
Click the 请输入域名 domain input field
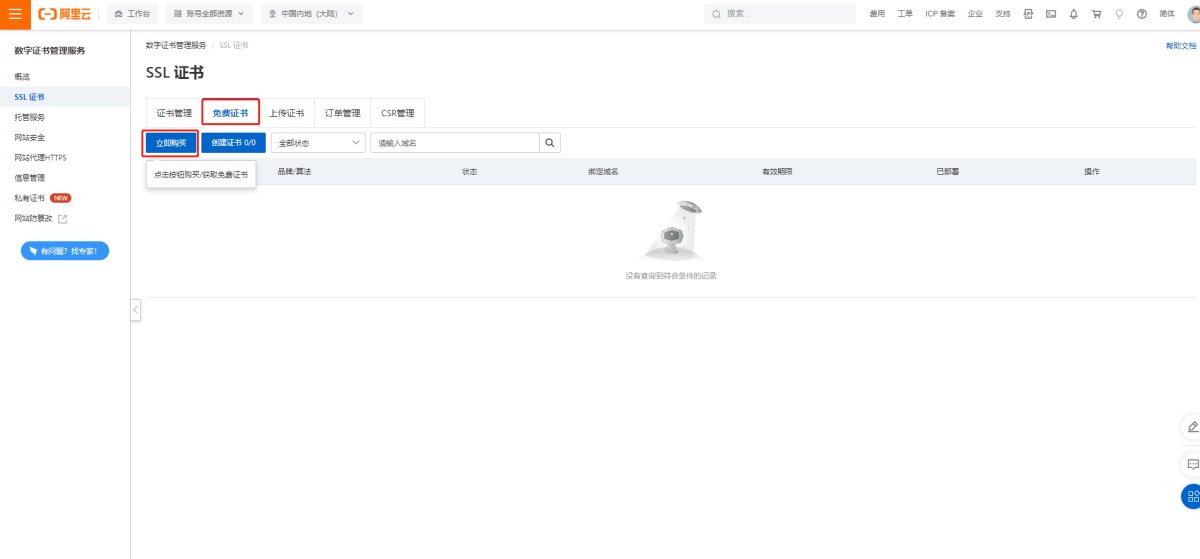[455, 143]
